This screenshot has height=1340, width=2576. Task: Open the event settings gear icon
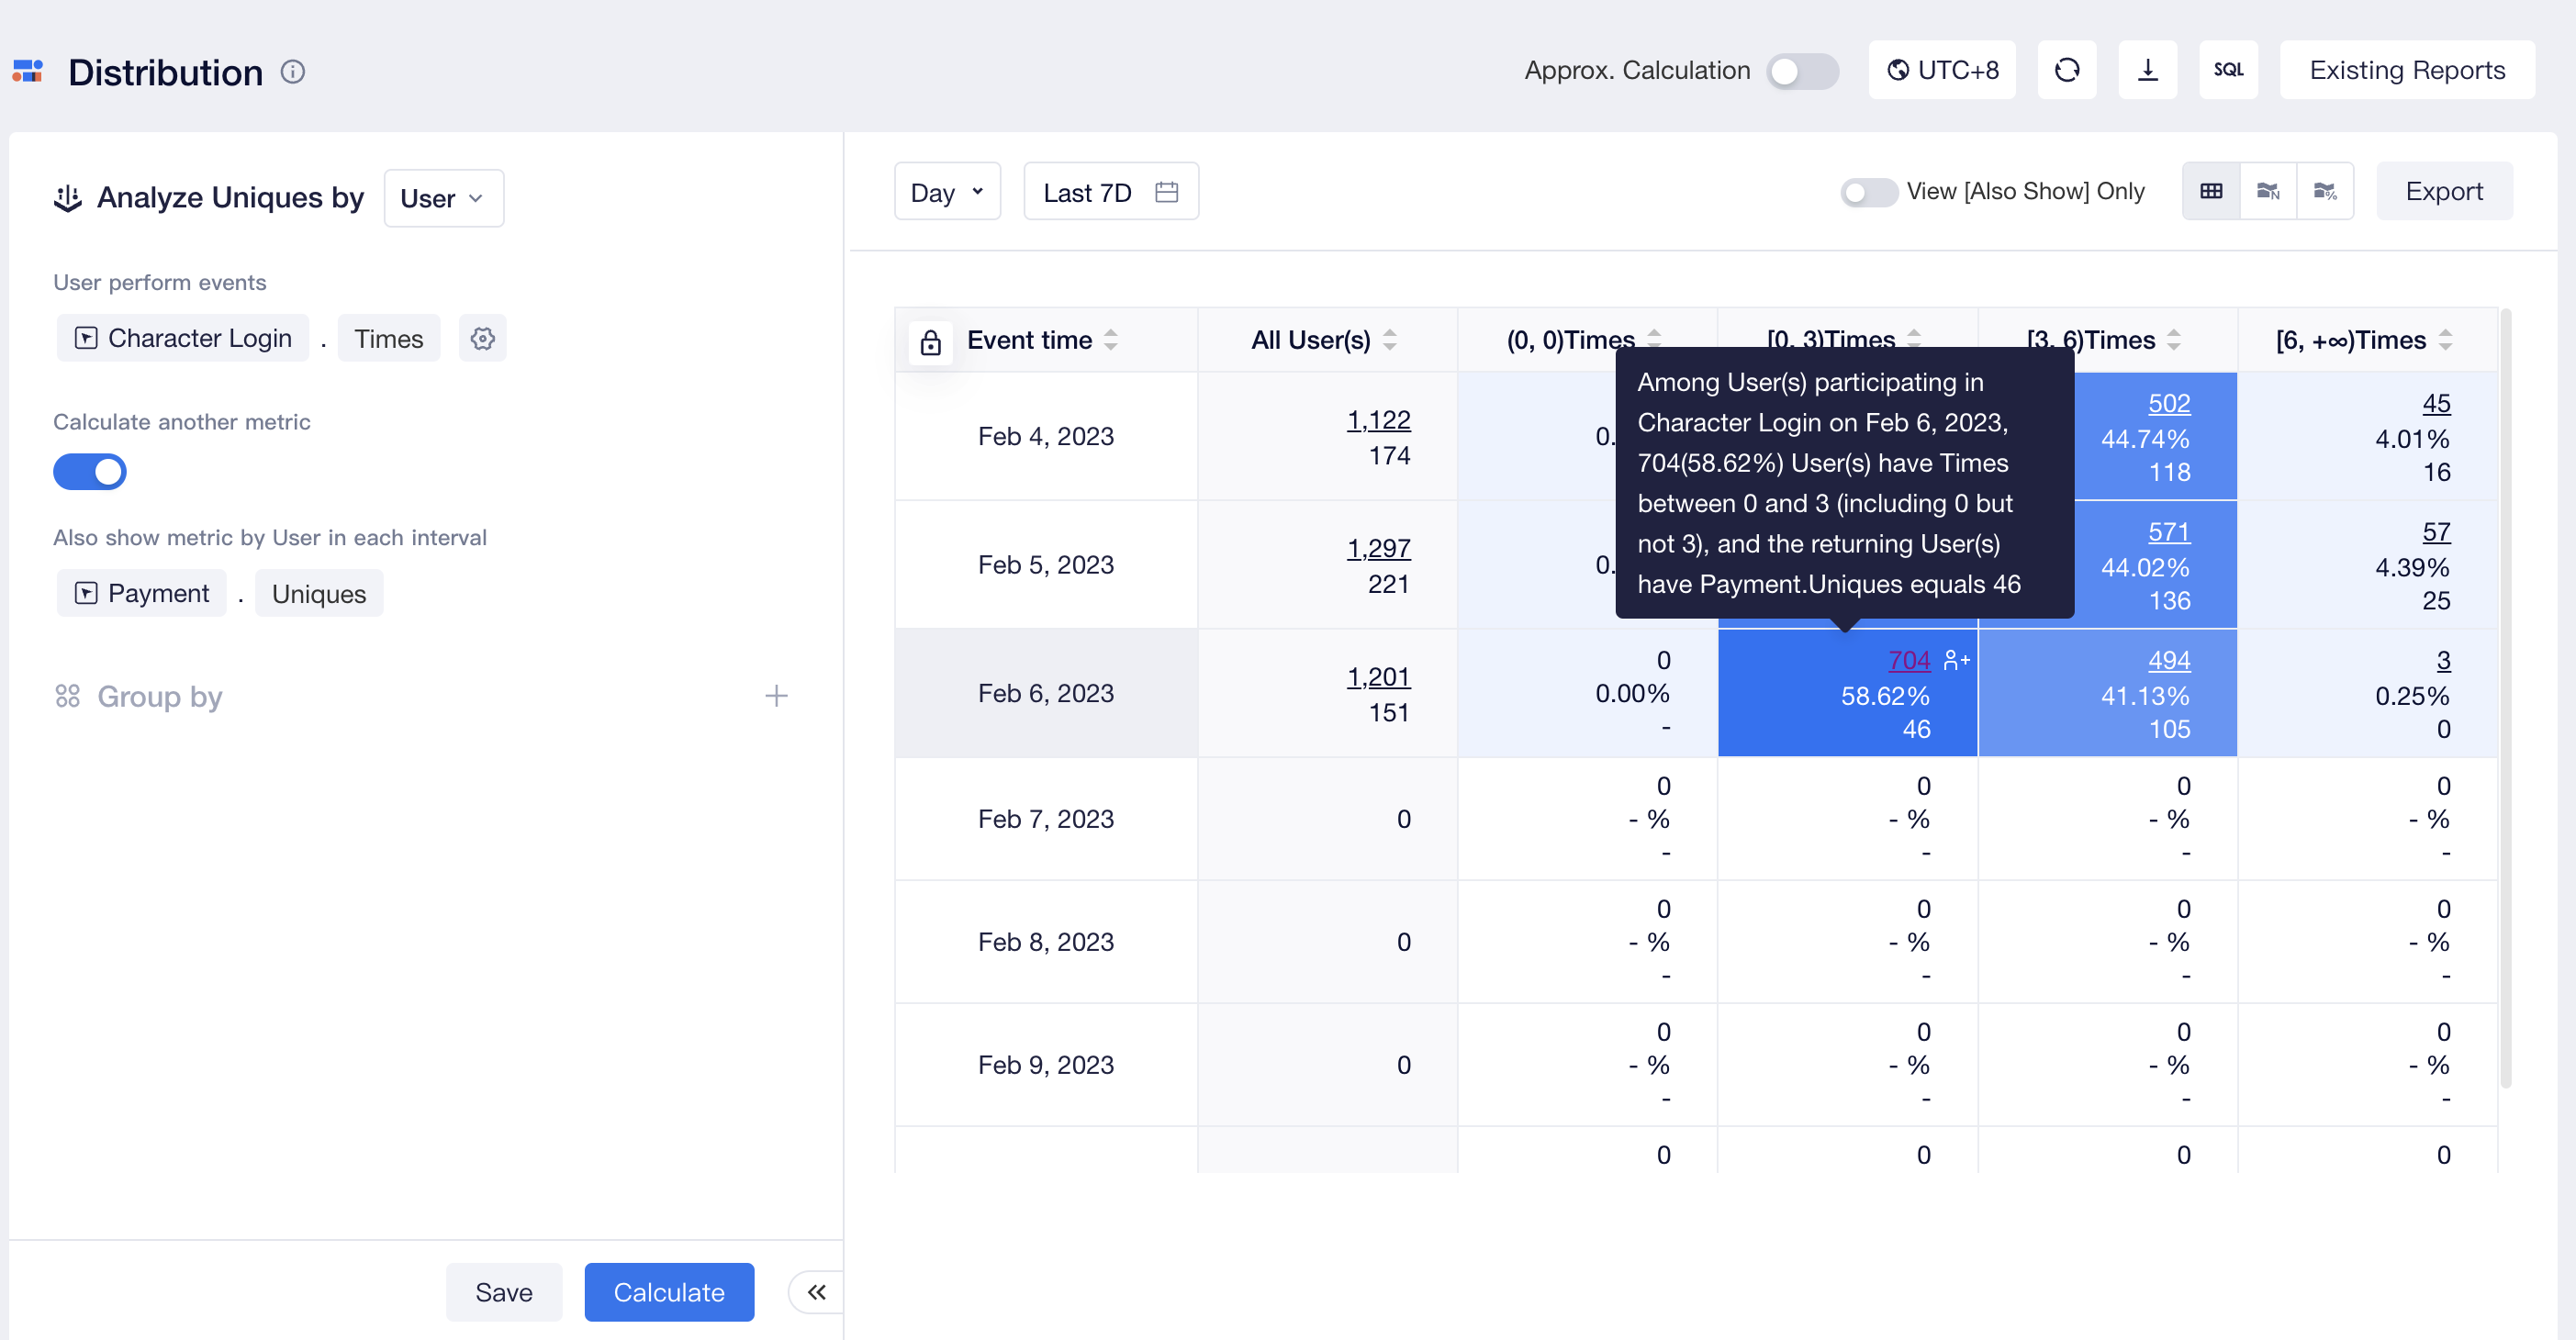coord(483,339)
